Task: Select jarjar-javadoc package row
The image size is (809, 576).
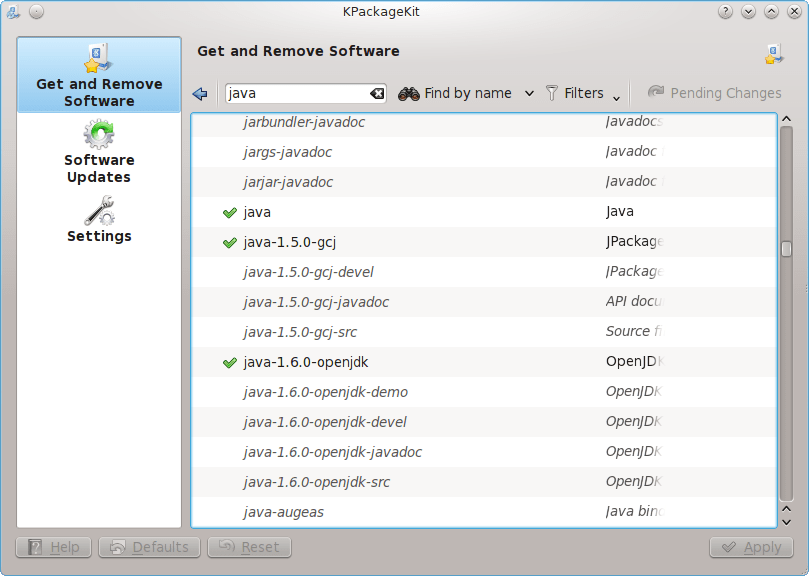Action: (484, 182)
